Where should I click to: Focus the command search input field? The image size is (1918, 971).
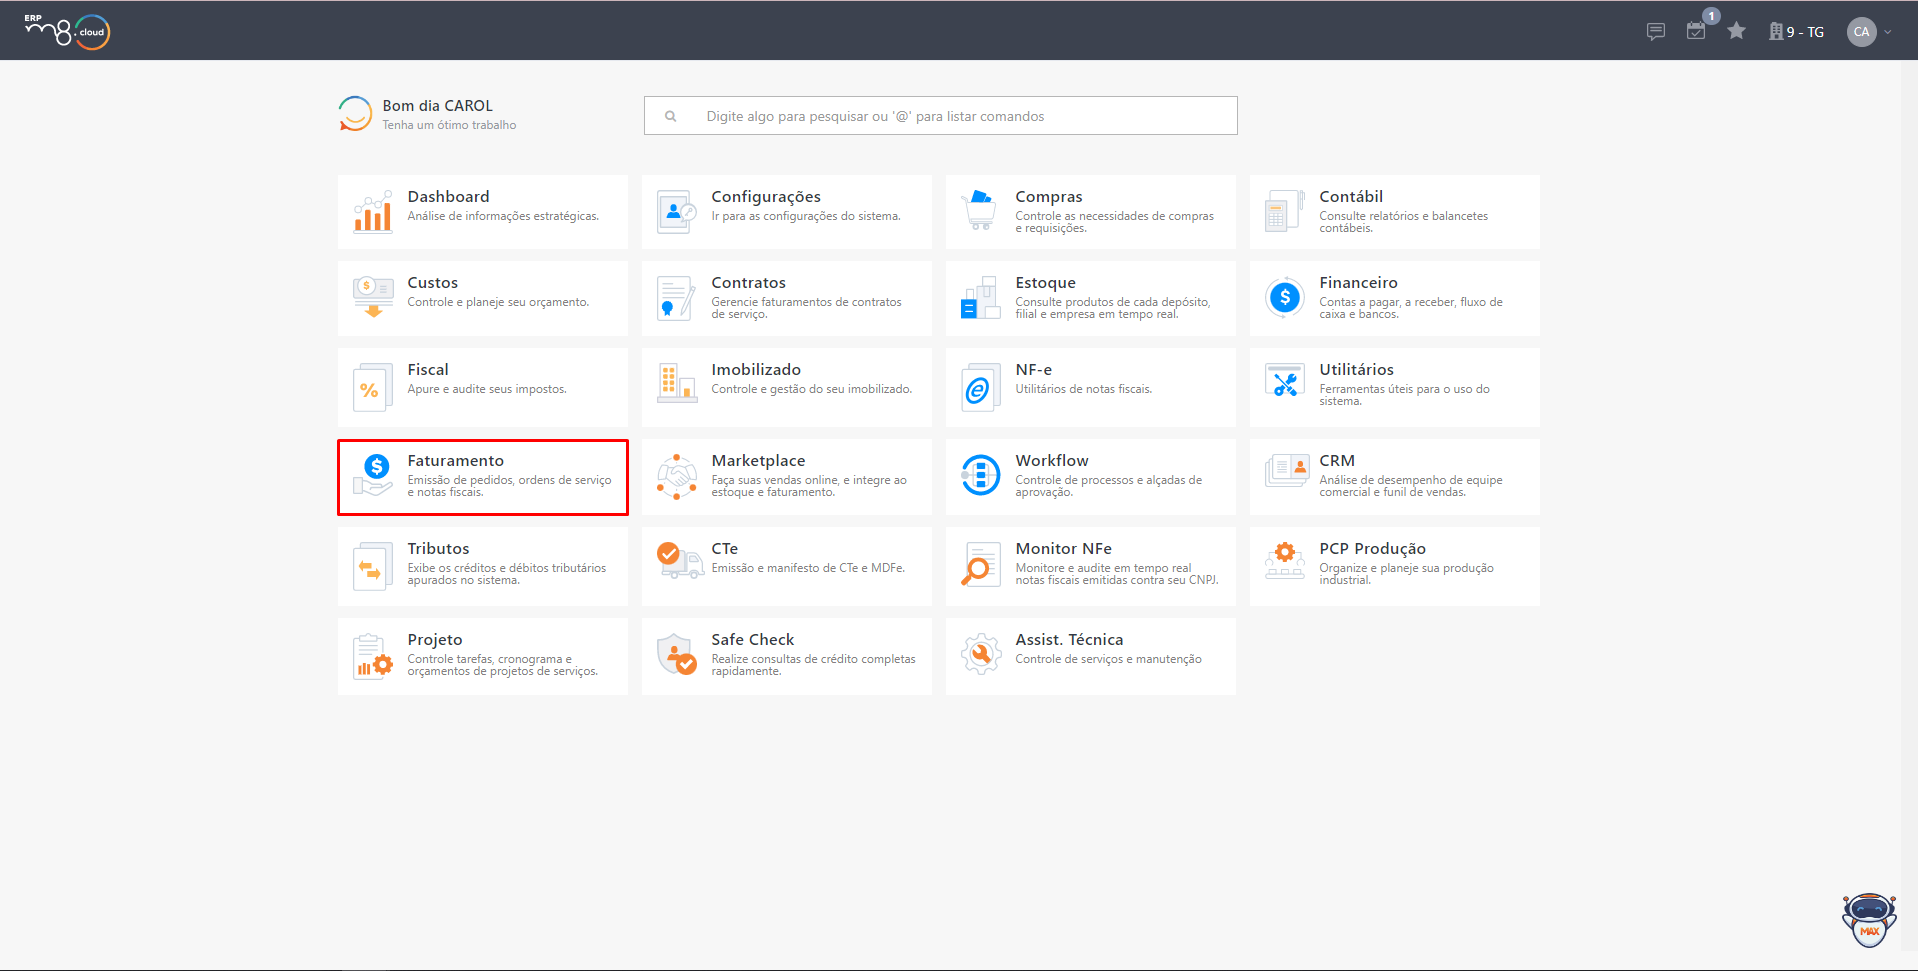pyautogui.click(x=941, y=116)
